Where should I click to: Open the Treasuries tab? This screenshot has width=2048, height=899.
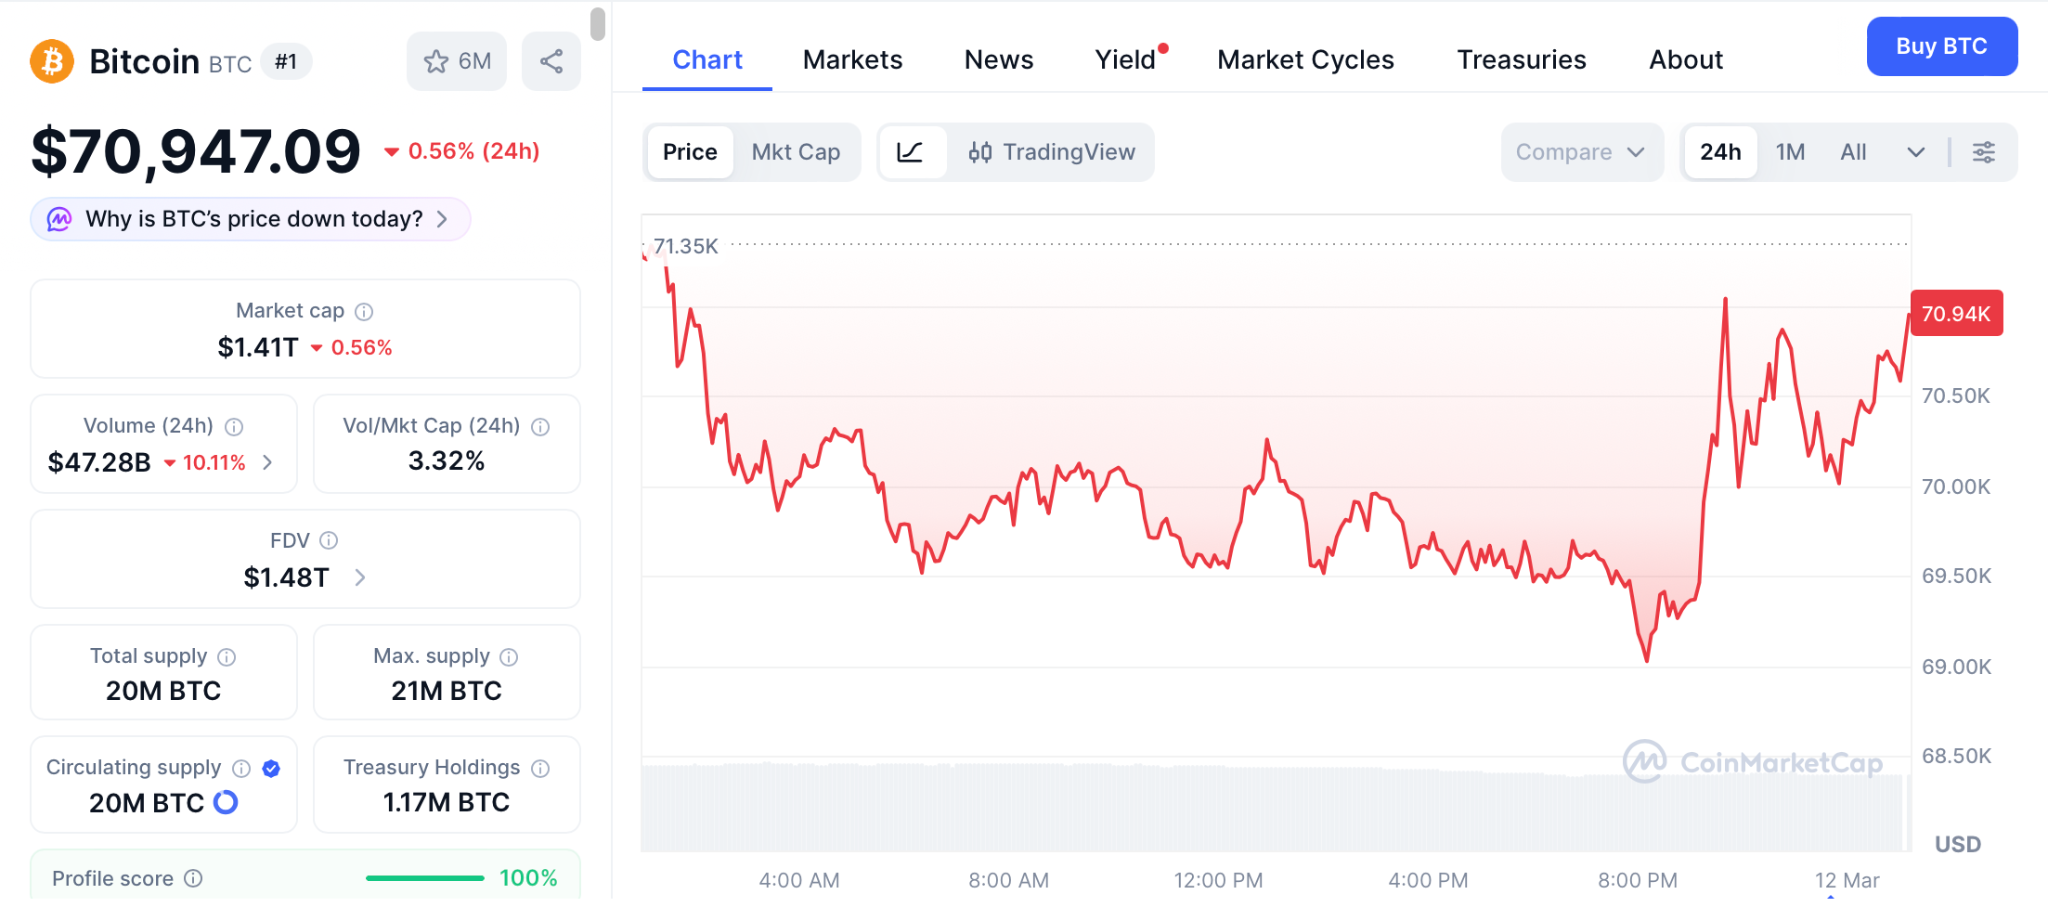[x=1521, y=60]
